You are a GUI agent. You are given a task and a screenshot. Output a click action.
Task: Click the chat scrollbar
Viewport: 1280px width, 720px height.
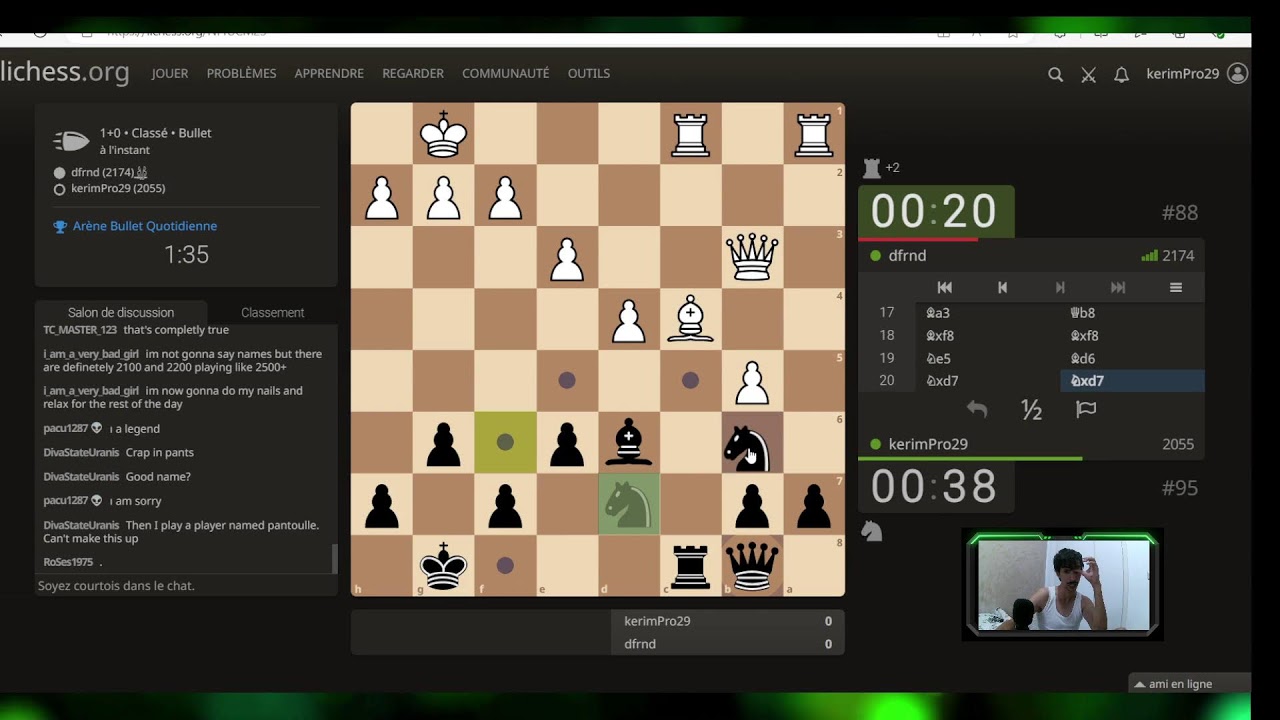point(334,558)
